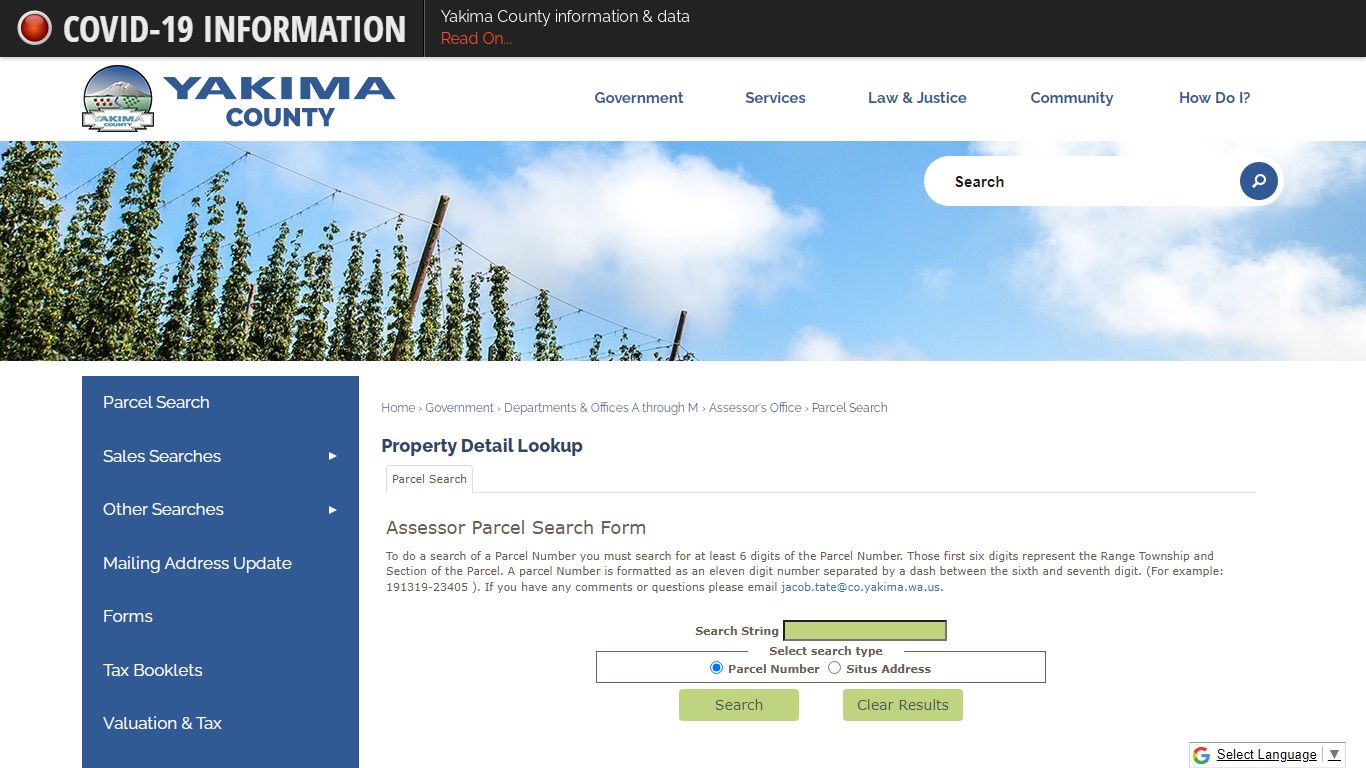Click the COVID-19 INFORMATION banner heading
Image resolution: width=1366 pixels, height=768 pixels.
(x=234, y=29)
